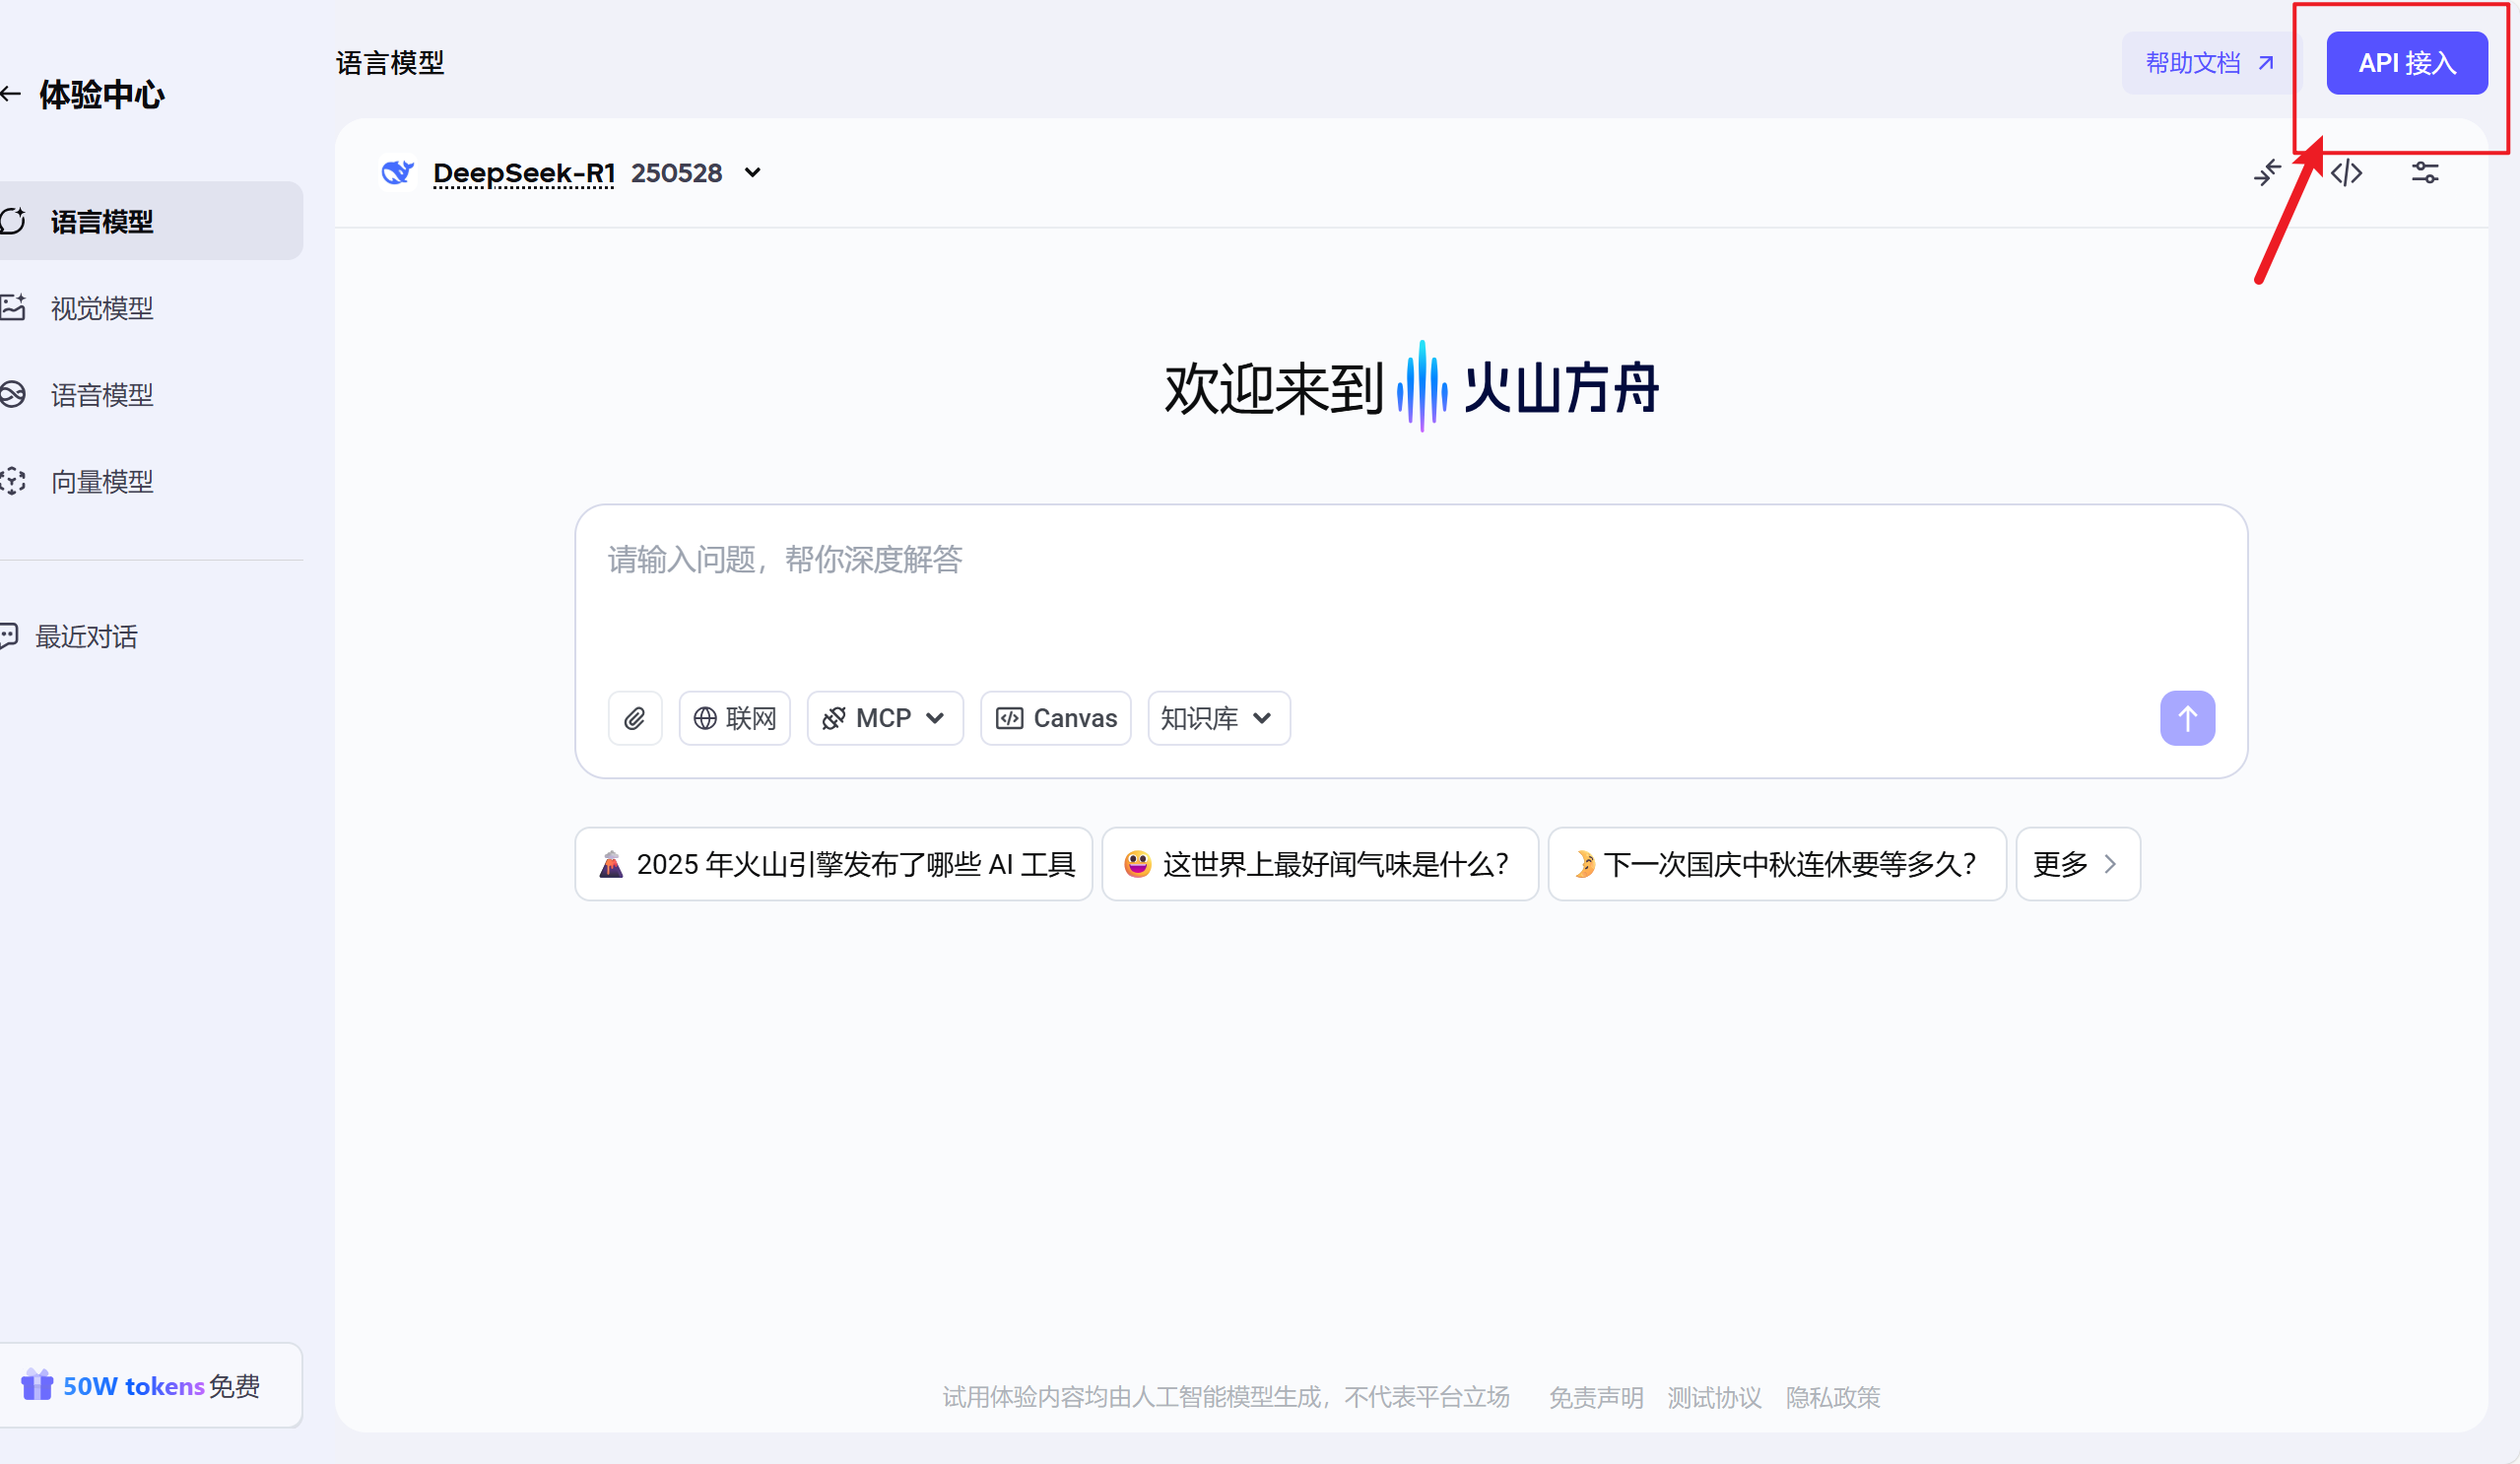Click the code view icon
Image resolution: width=2520 pixels, height=1464 pixels.
2347,173
